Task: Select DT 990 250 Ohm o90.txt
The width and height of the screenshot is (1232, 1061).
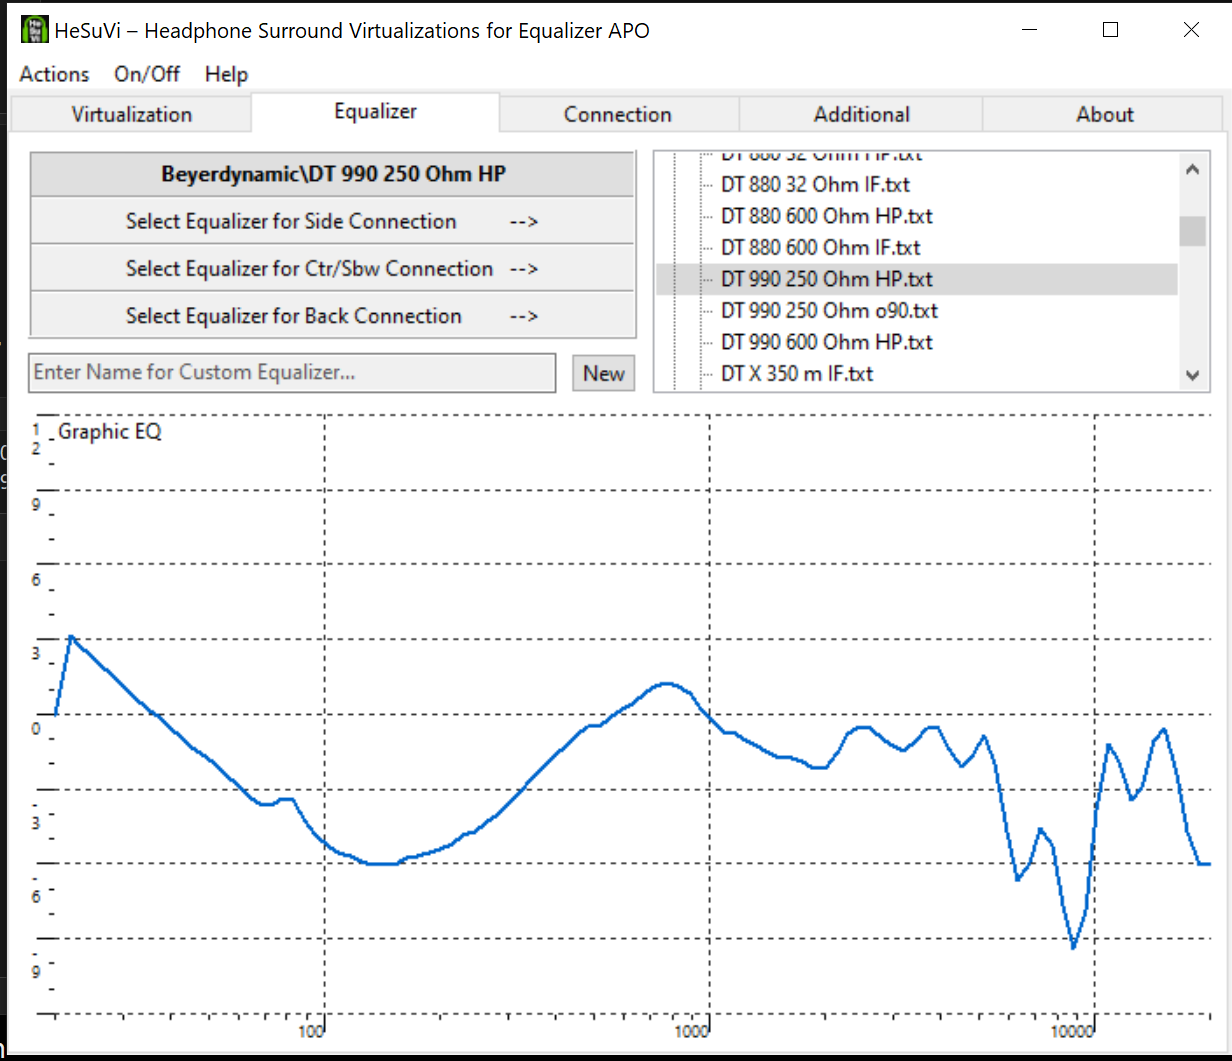Action: tap(829, 310)
